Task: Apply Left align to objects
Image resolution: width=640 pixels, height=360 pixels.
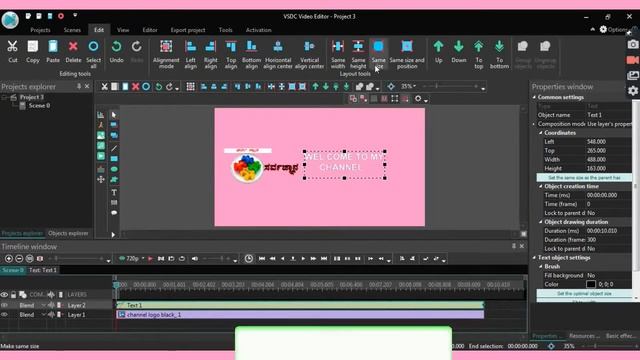Action: tap(191, 54)
